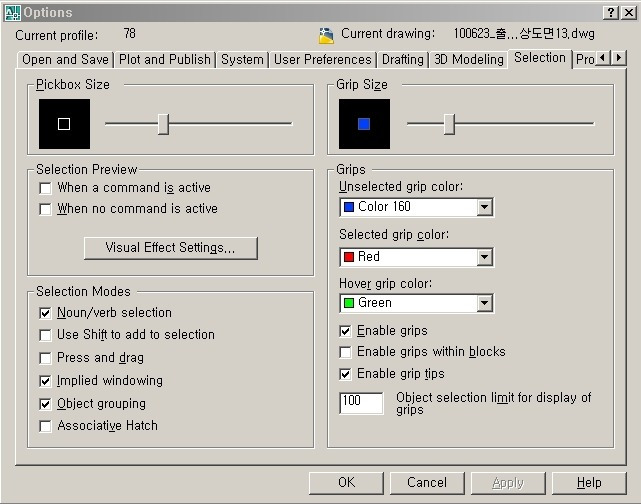The width and height of the screenshot is (641, 504).
Task: Open the Selected grip color dropdown
Action: [x=484, y=257]
